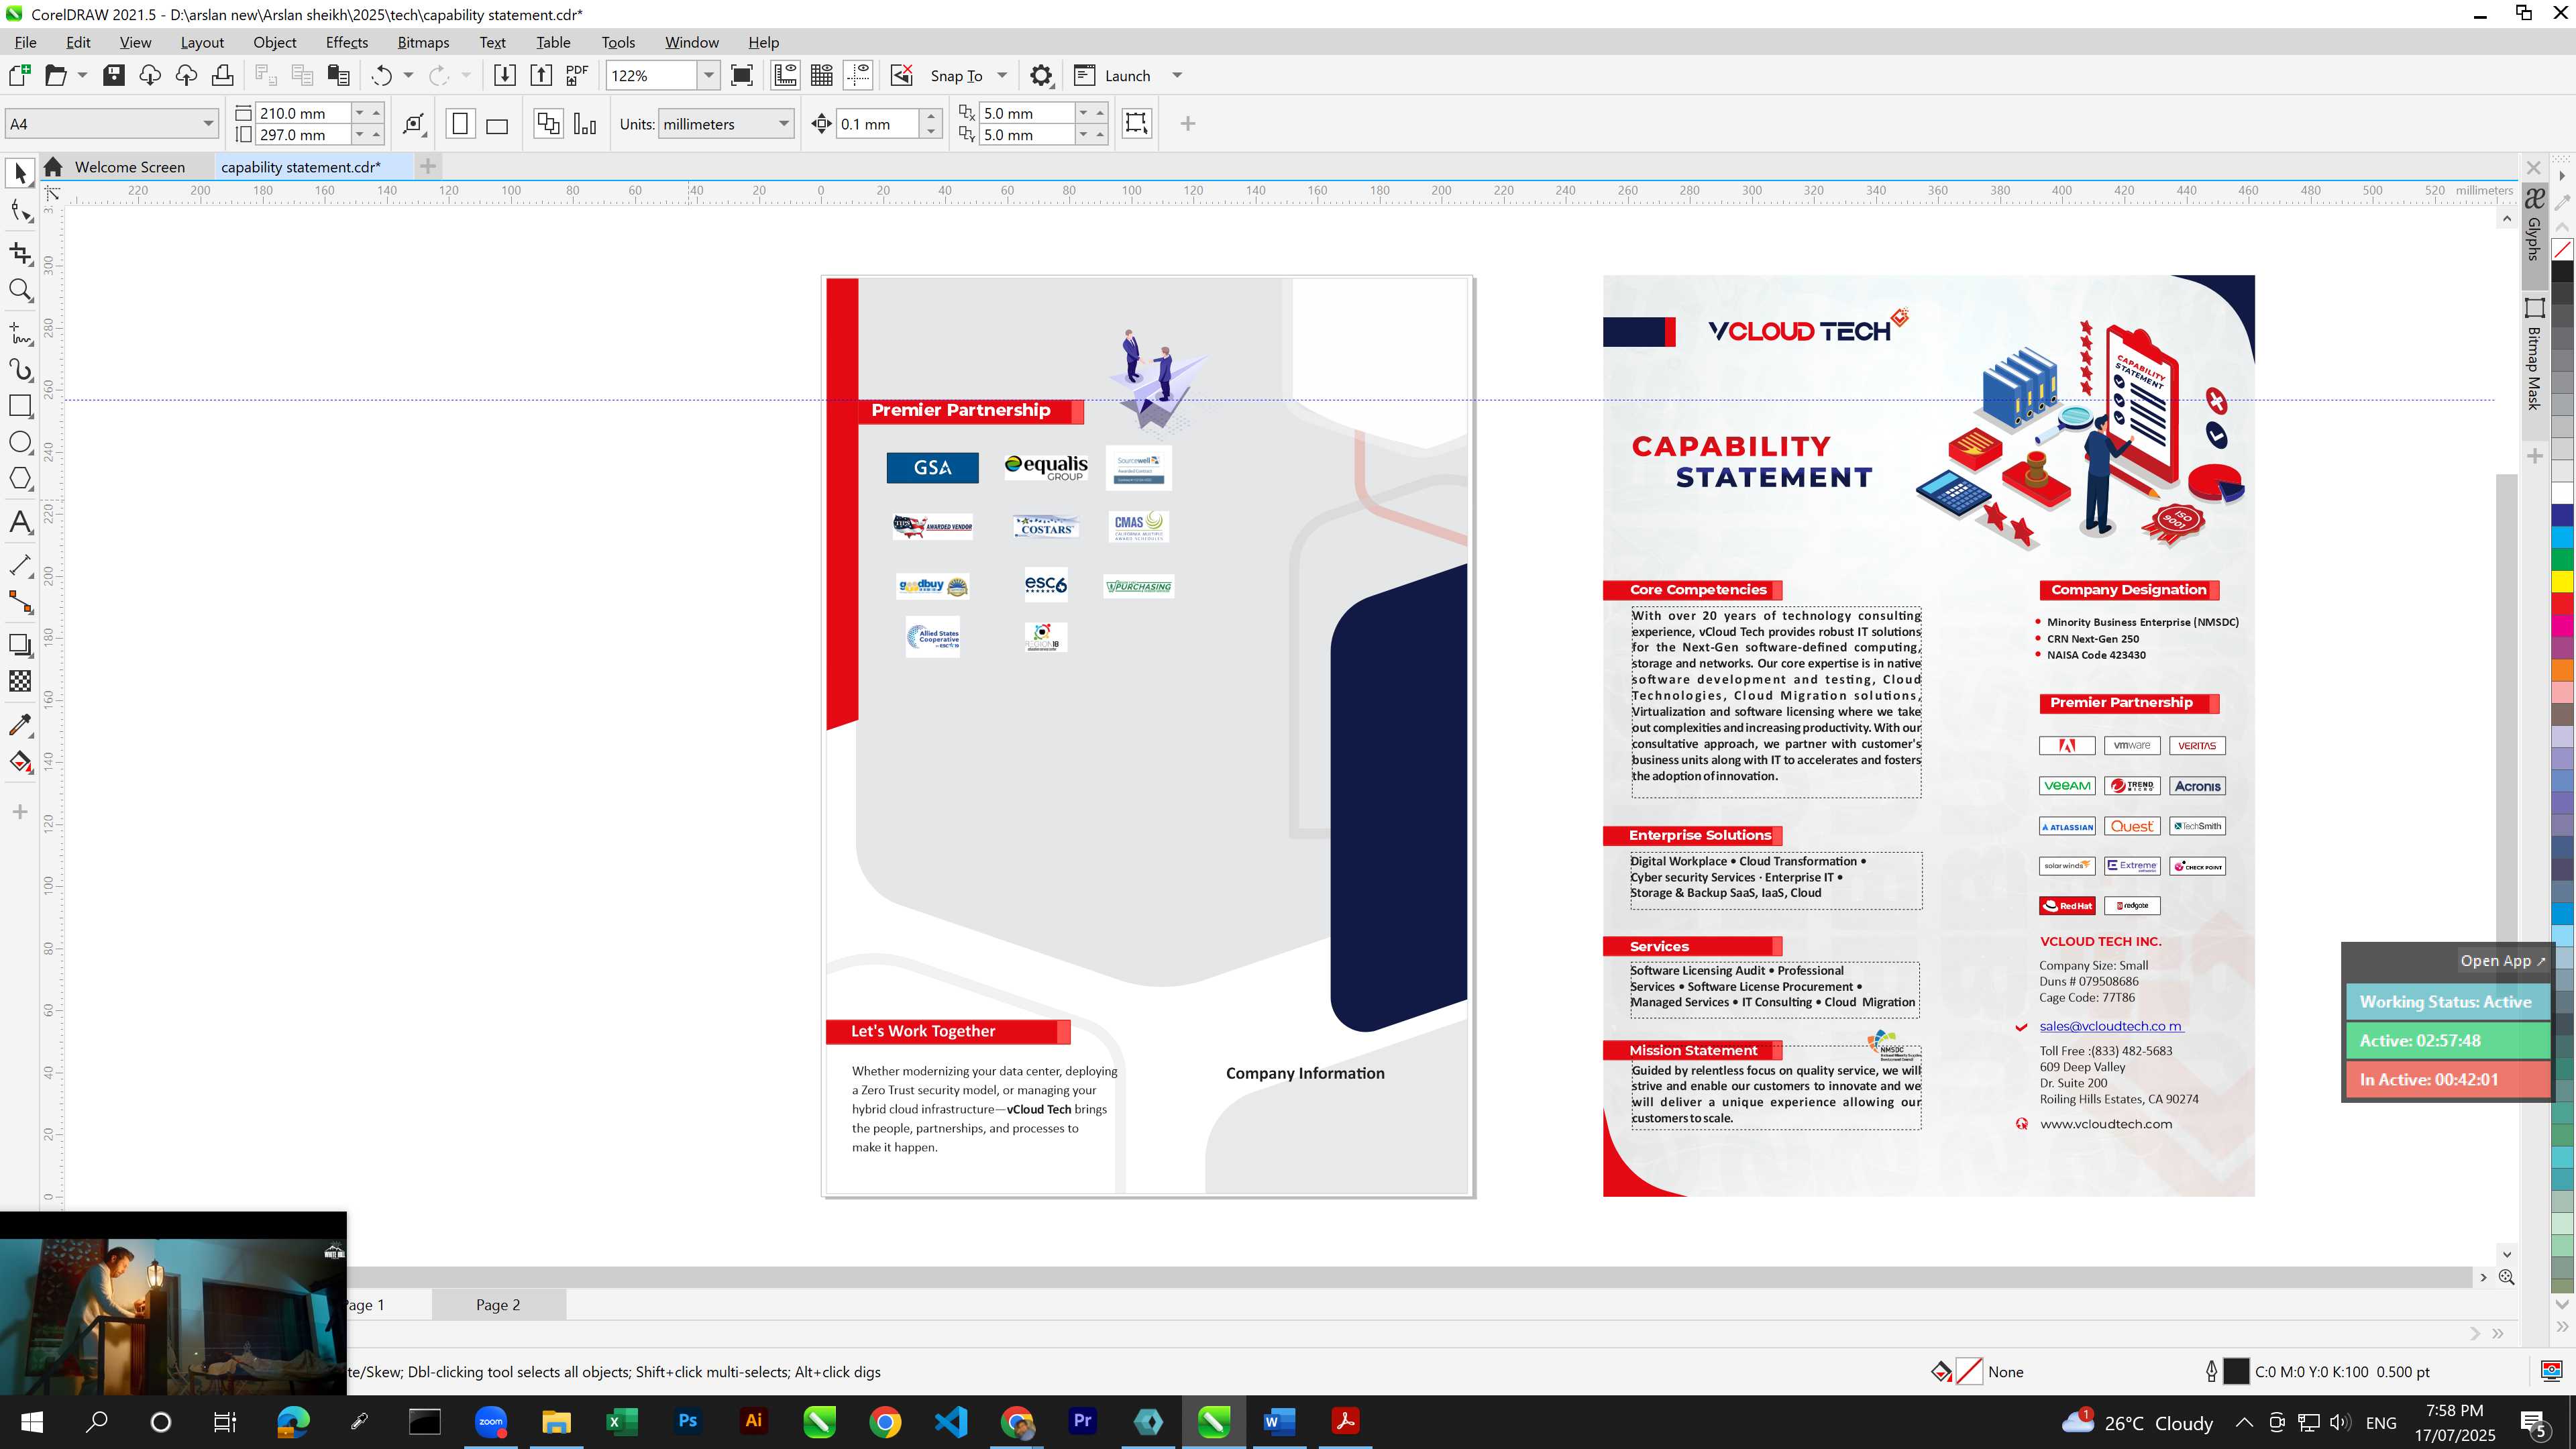Click the New document icon
Screen dimensions: 2576x1449
point(19,75)
